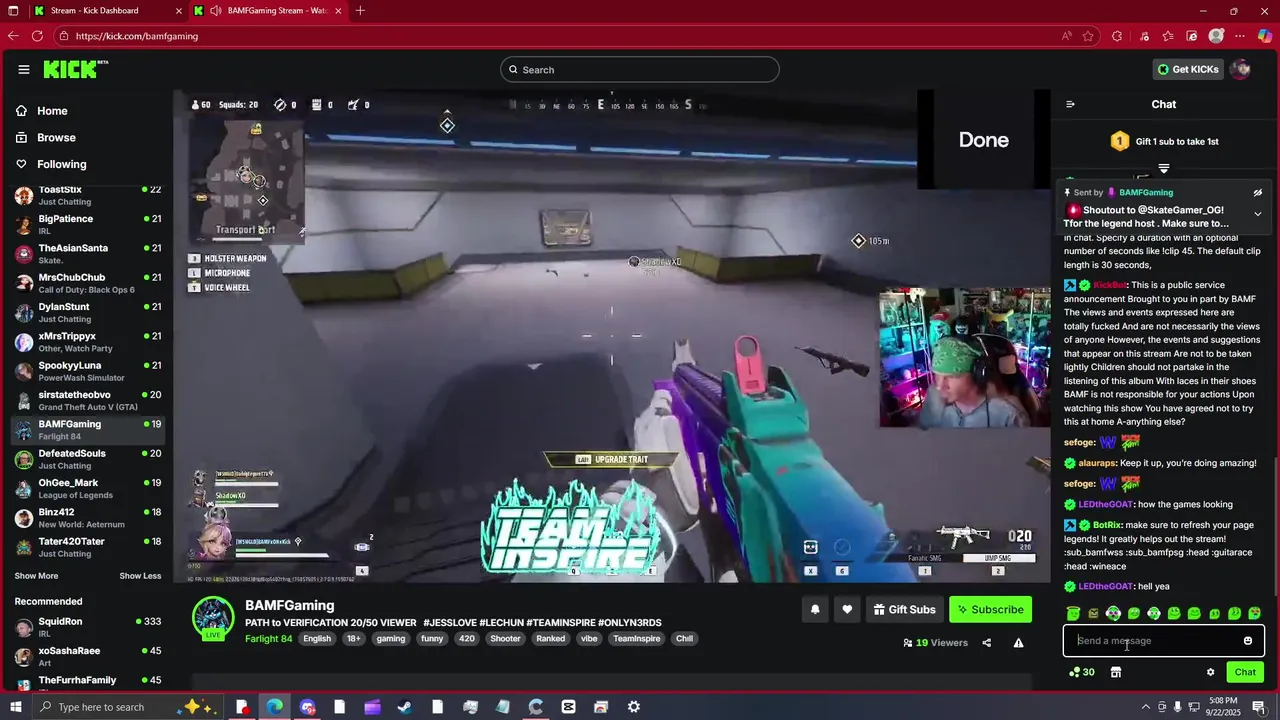Insert the first angel halo emote
The height and width of the screenshot is (720, 1280).
tap(1073, 613)
